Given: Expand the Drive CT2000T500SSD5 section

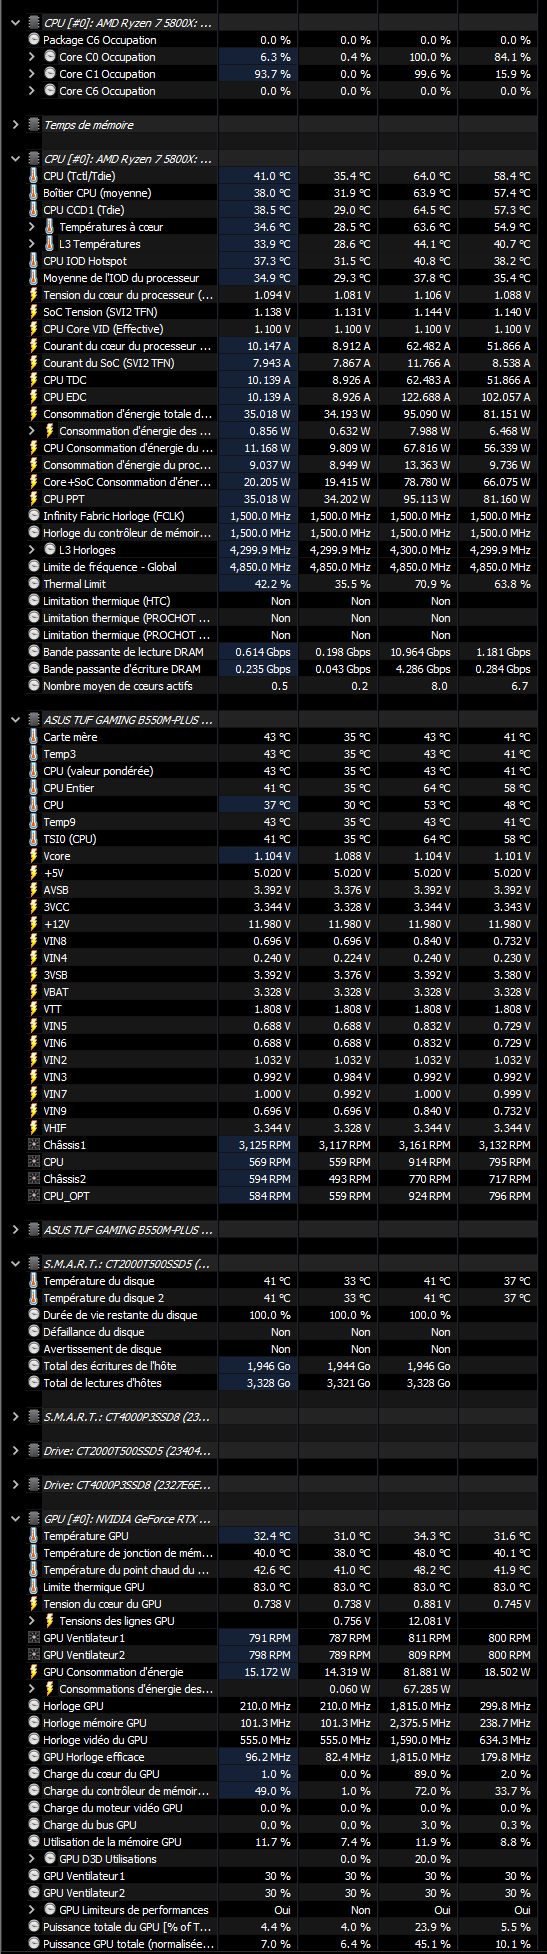Looking at the screenshot, I should 15,1451.
